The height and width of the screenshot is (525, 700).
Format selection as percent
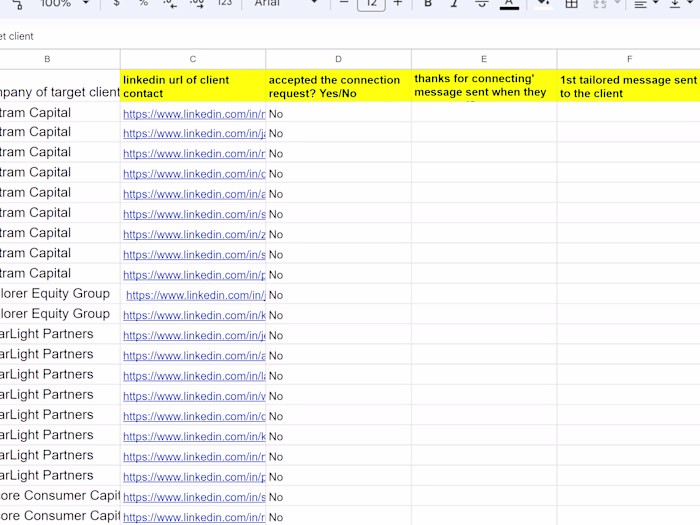(143, 3)
